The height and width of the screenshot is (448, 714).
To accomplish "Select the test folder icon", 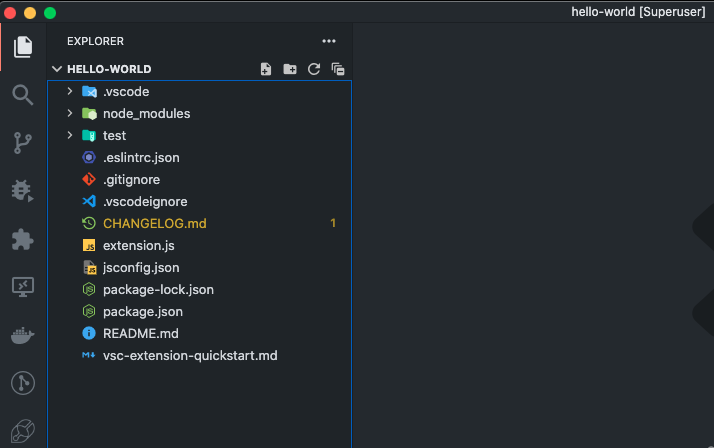I will [89, 136].
